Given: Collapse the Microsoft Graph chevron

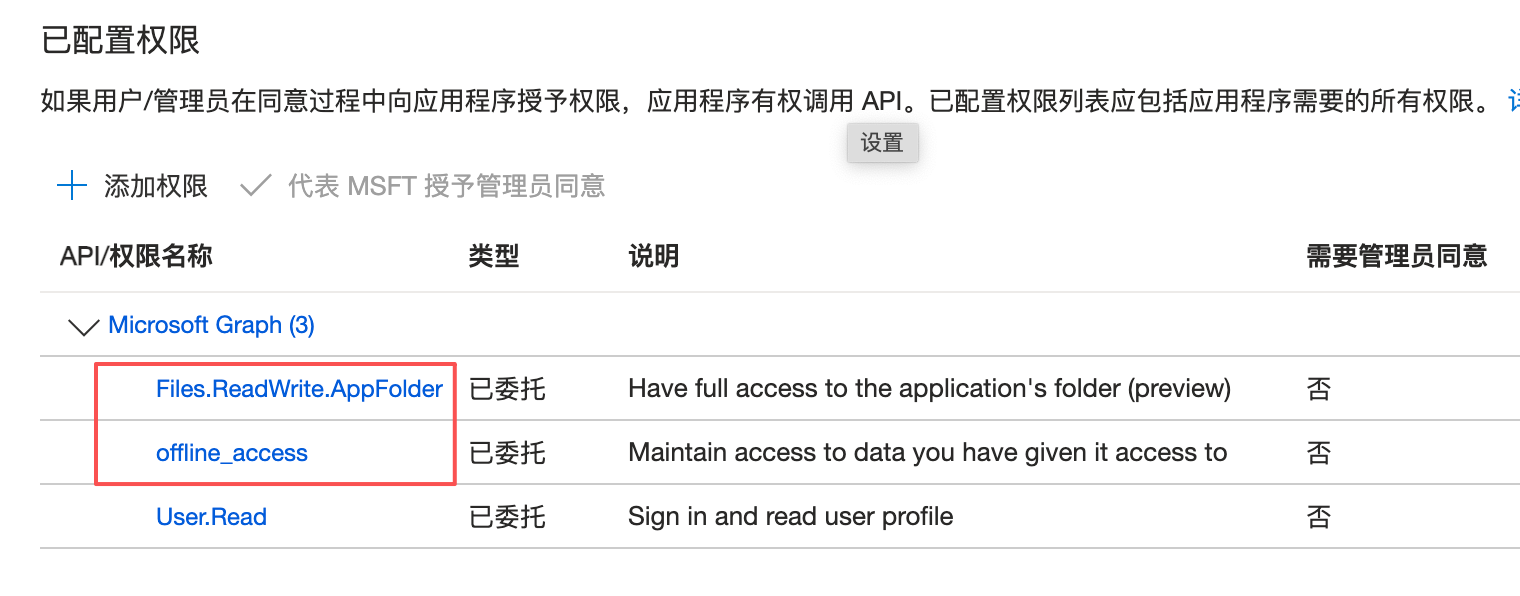Looking at the screenshot, I should click(x=82, y=326).
